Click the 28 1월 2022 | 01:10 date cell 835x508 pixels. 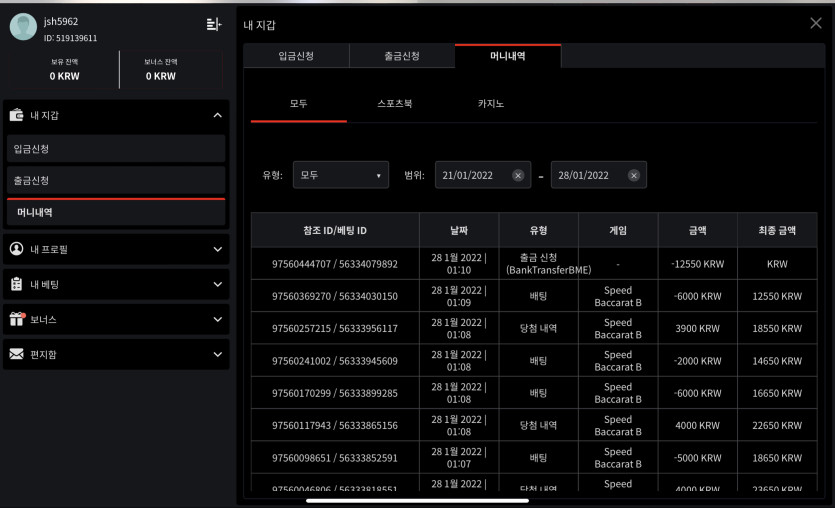(x=459, y=264)
